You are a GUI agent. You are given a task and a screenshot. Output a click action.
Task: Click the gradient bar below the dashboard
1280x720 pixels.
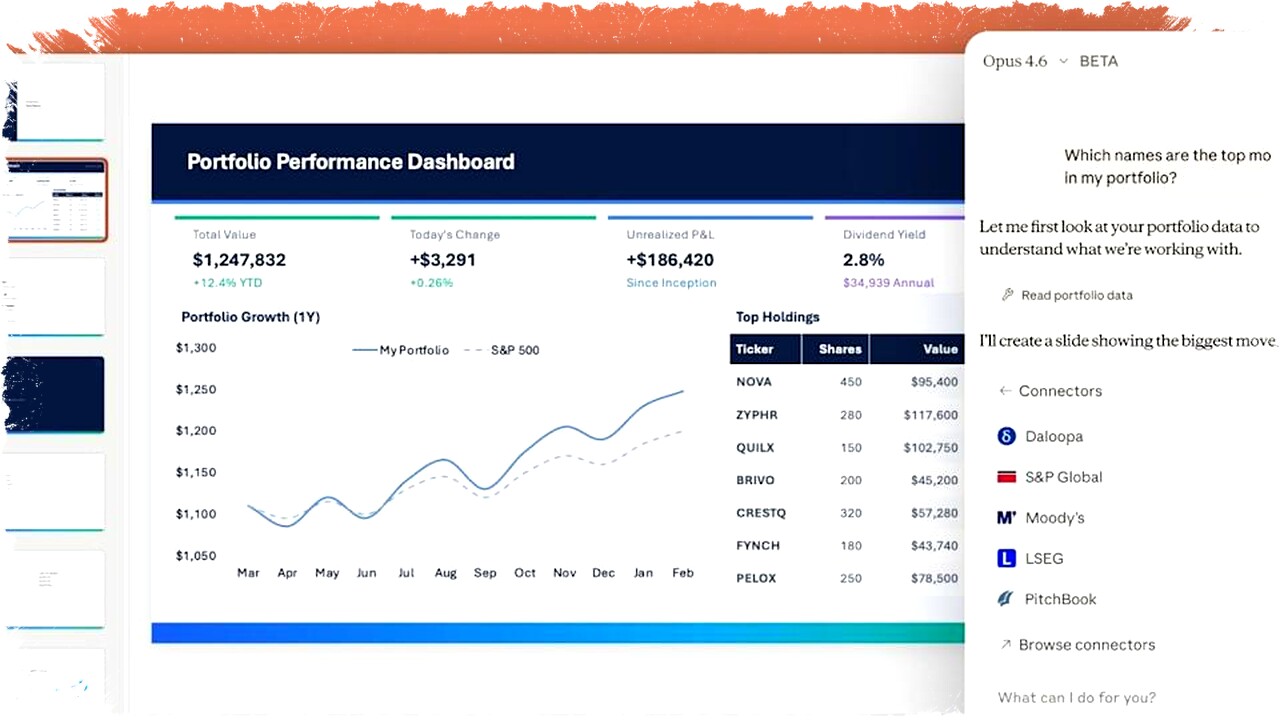click(x=558, y=631)
